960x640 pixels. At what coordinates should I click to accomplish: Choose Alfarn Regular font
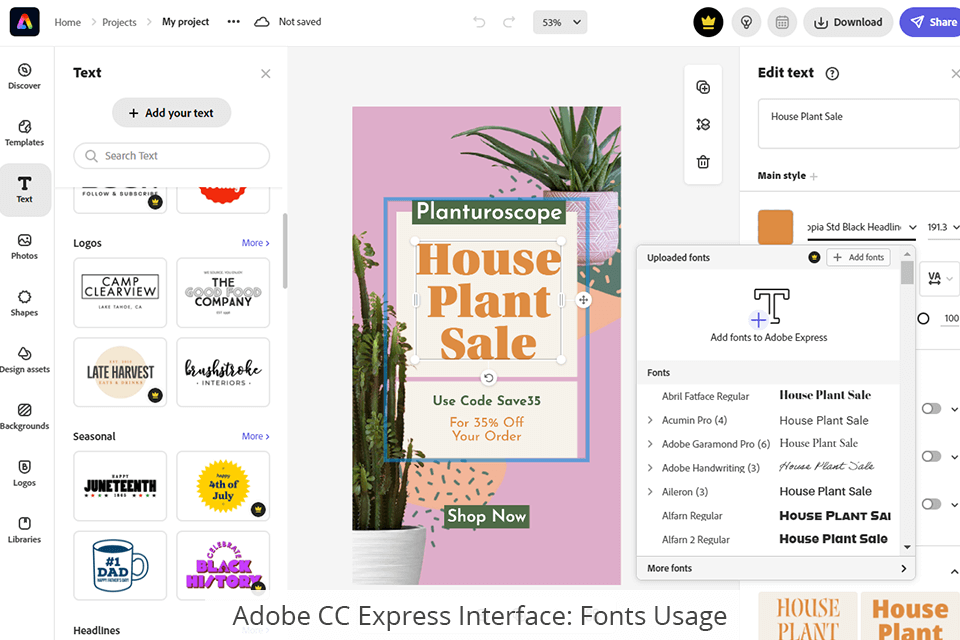768,516
